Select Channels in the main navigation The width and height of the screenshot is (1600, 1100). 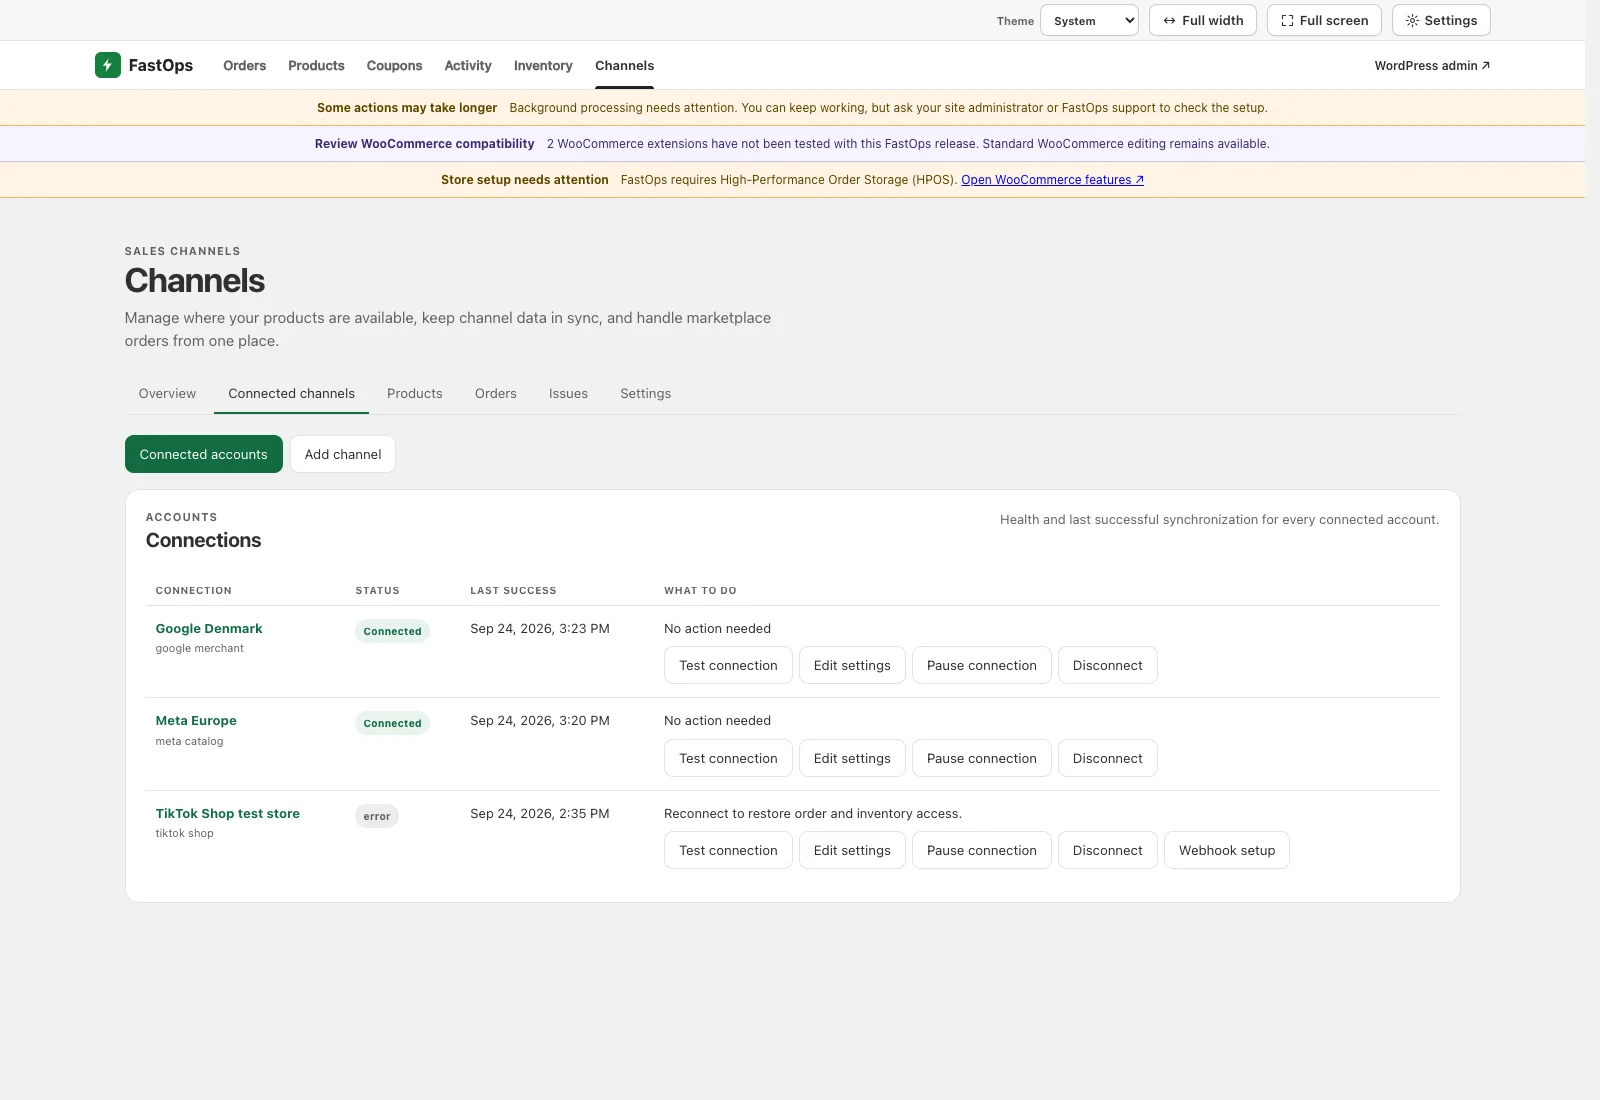coord(624,66)
